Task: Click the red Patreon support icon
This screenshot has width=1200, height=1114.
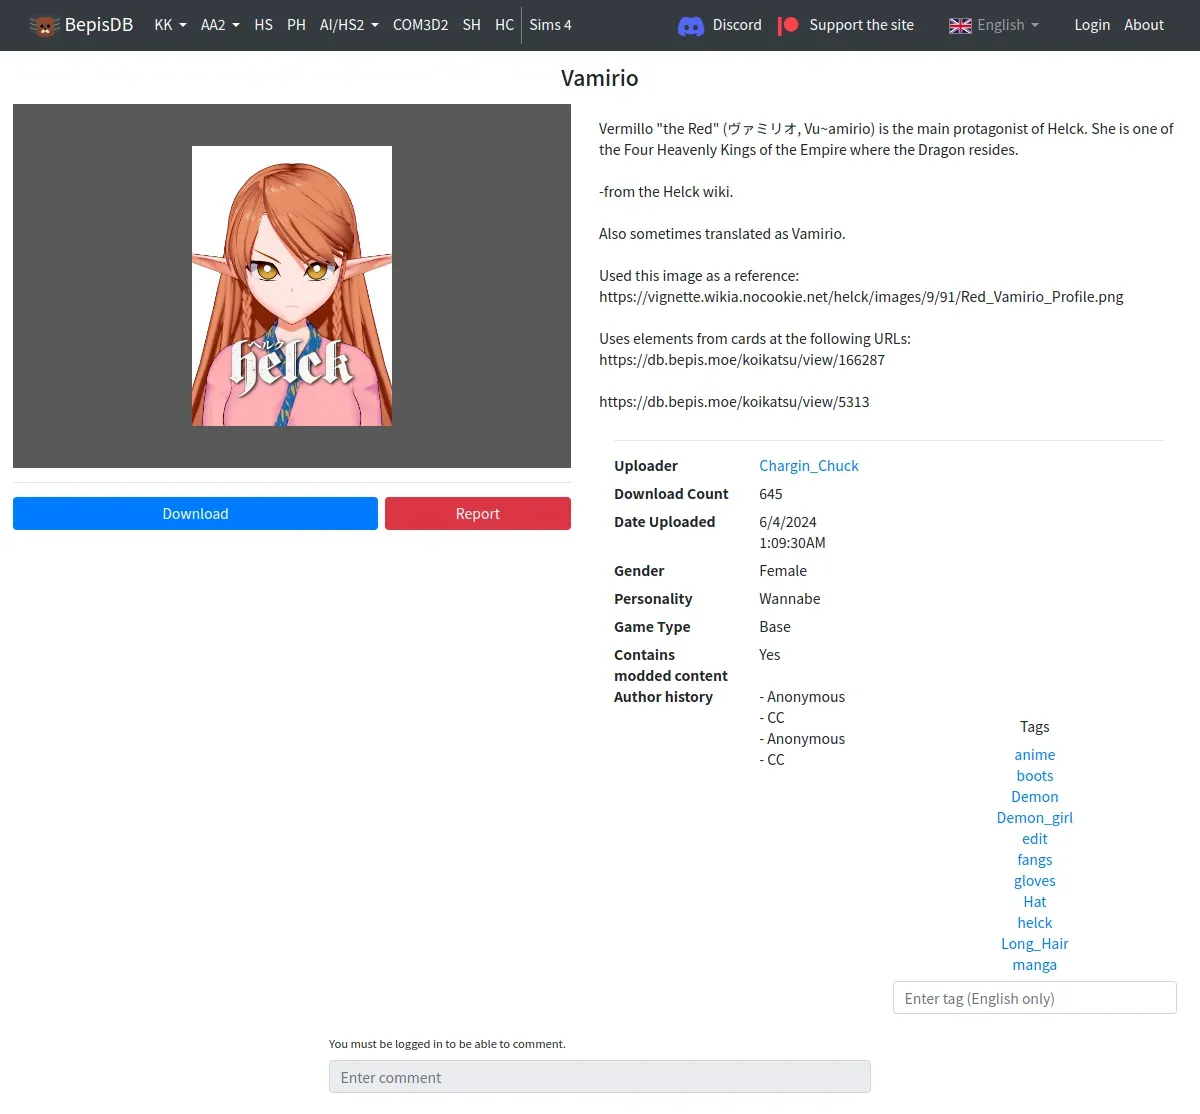Action: point(789,25)
